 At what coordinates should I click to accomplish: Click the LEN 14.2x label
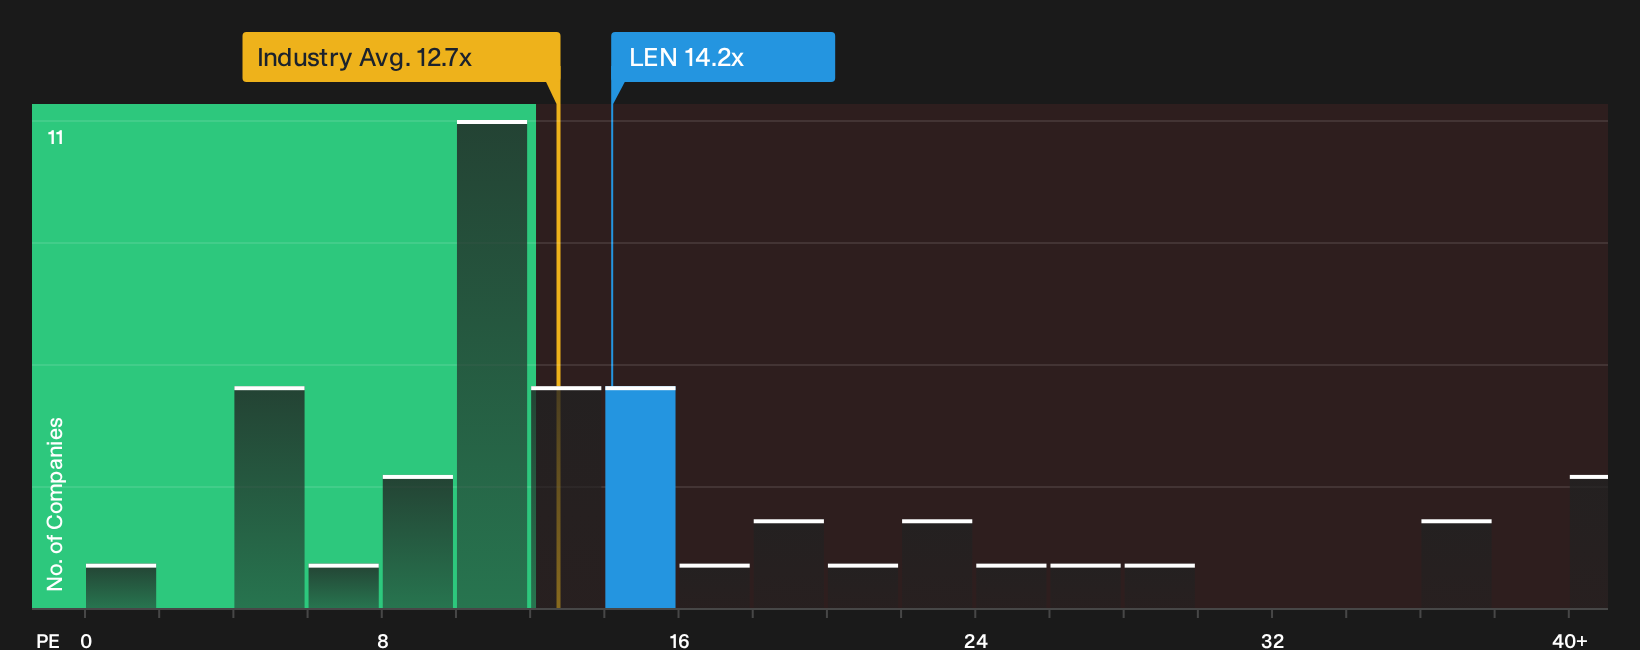[723, 57]
